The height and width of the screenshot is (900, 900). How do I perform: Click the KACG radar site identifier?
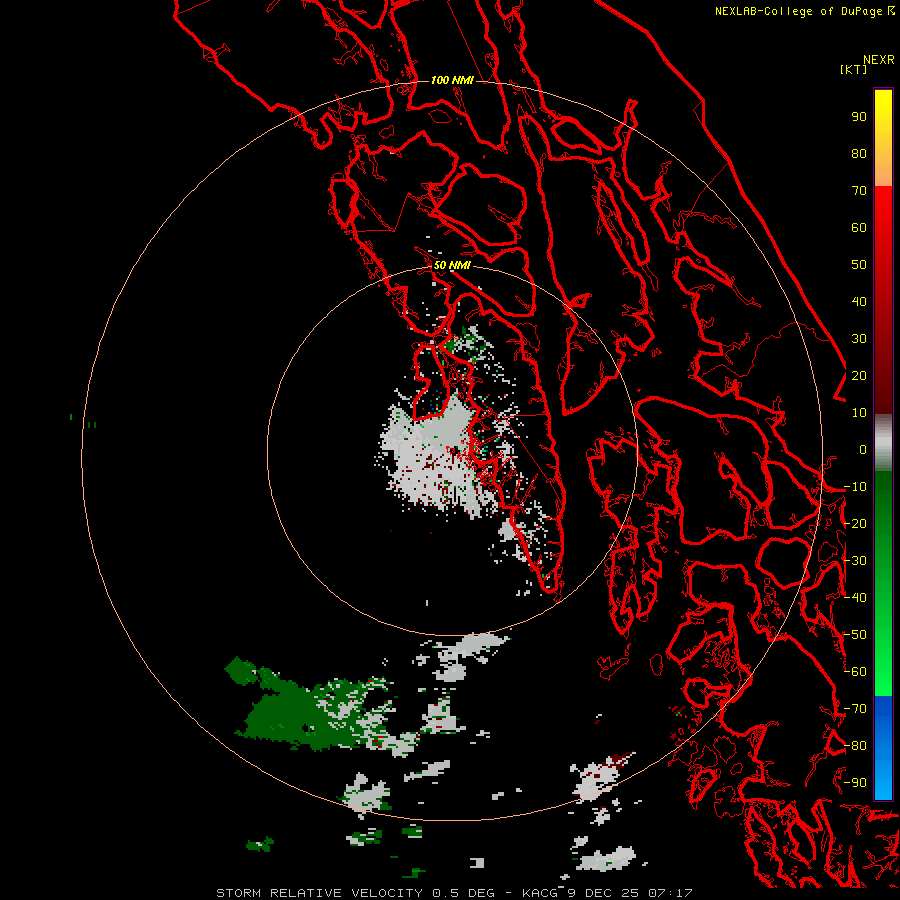coord(540,893)
